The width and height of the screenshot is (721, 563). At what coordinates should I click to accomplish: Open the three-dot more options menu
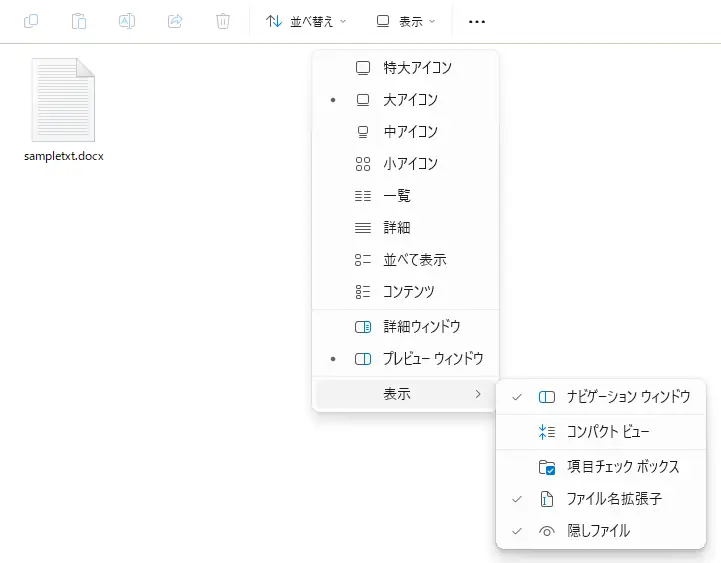(x=477, y=22)
